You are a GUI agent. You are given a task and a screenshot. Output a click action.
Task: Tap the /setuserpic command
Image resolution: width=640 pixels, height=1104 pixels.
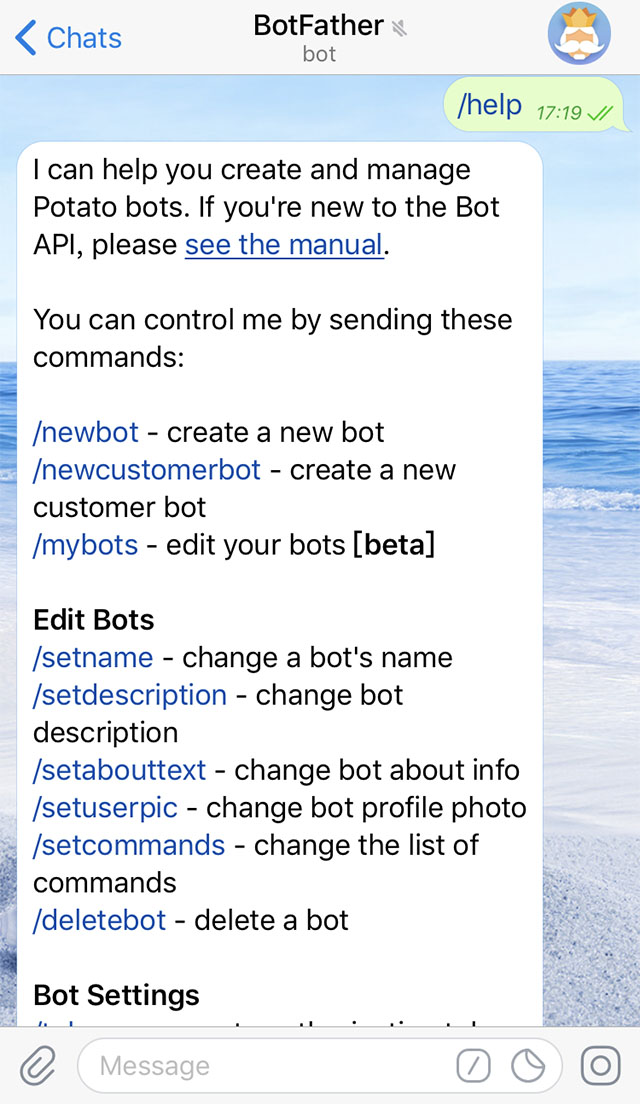(x=105, y=808)
